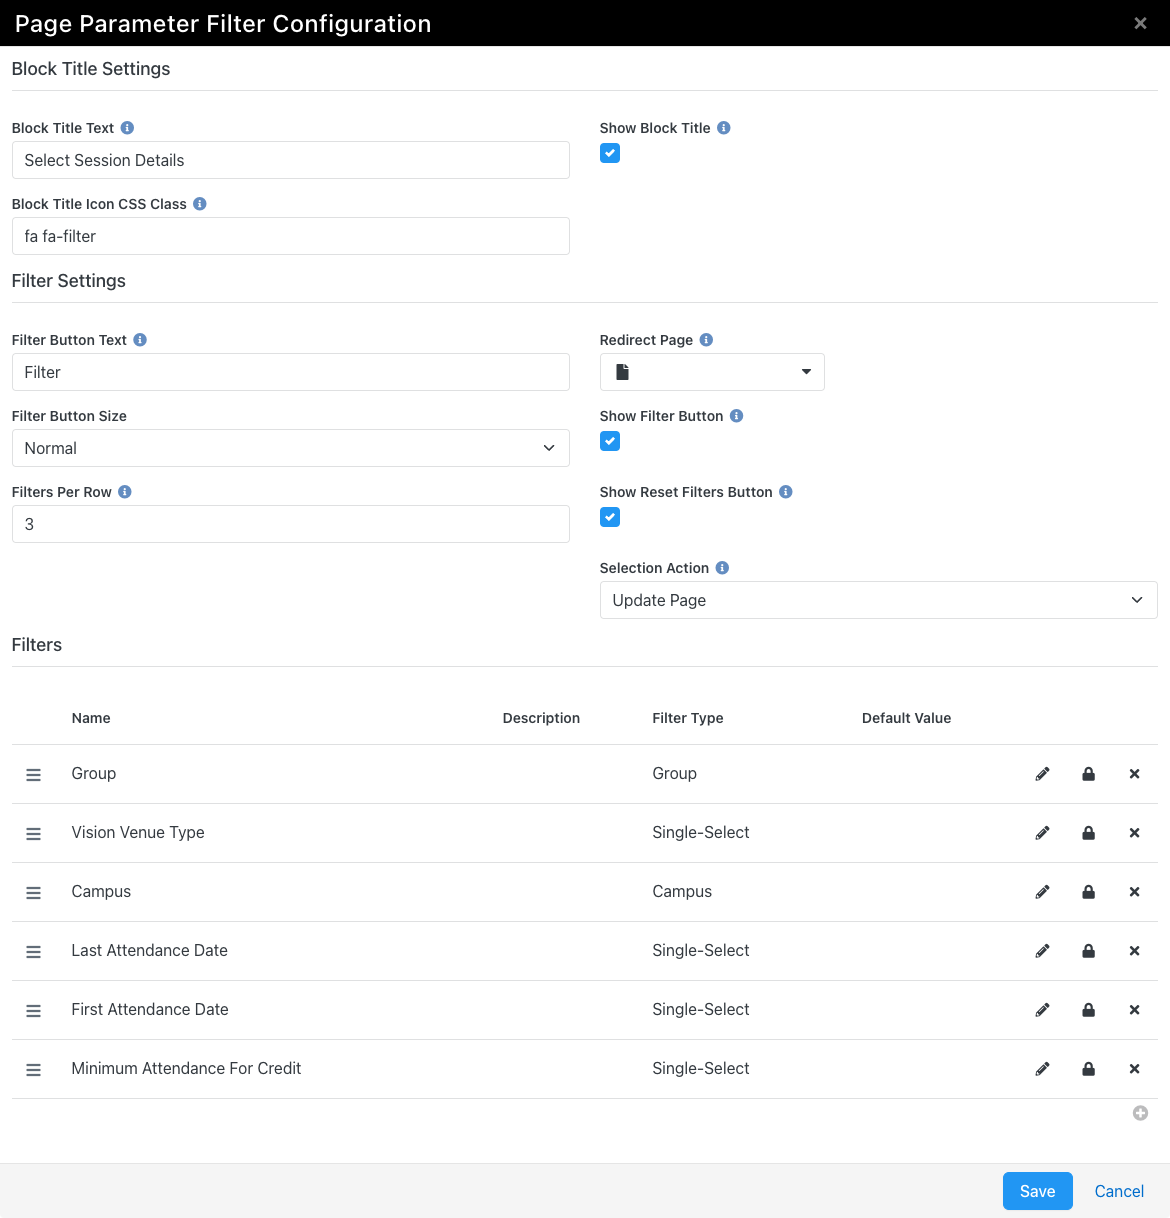
Task: Edit Minimum Attendance For Credit filter
Action: [1042, 1069]
